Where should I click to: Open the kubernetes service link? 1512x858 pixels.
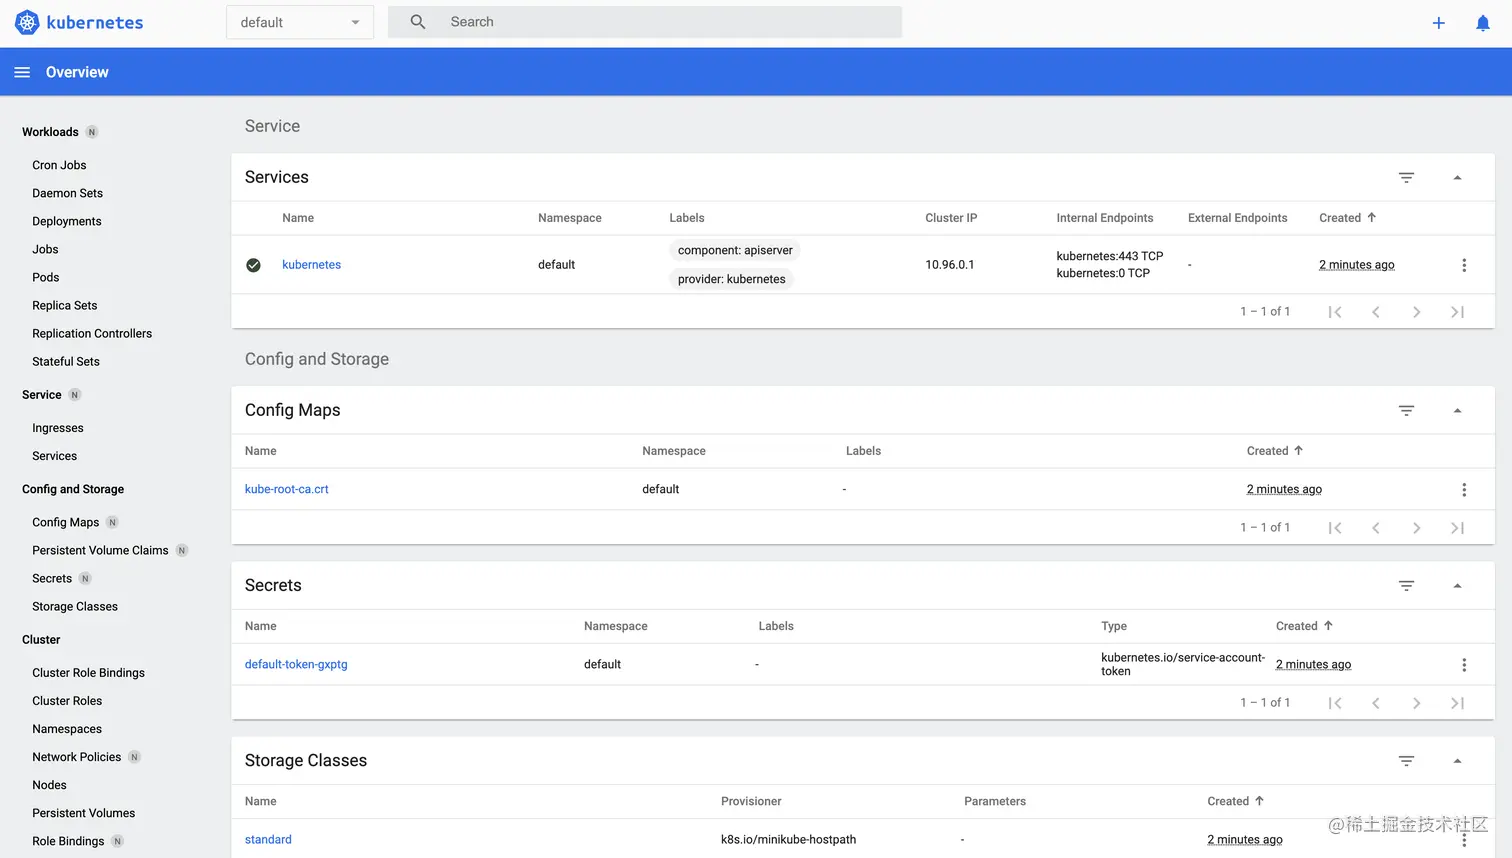click(311, 265)
